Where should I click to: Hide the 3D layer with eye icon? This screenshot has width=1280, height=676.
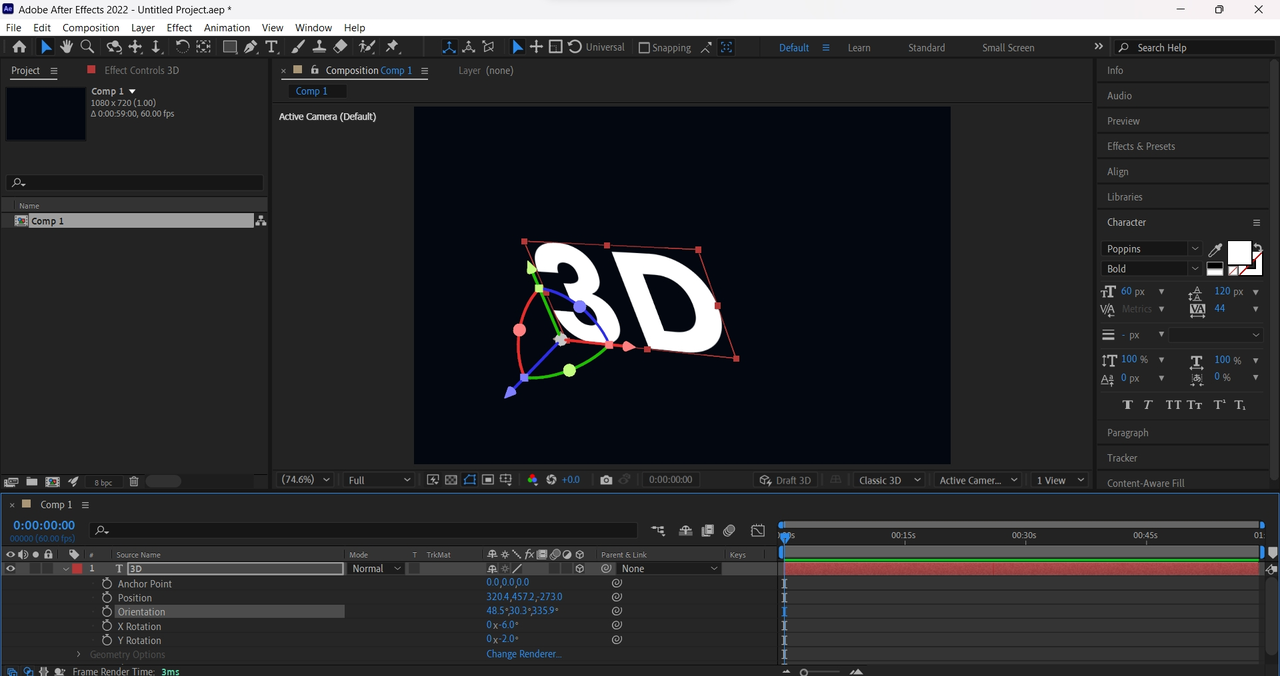(x=11, y=569)
